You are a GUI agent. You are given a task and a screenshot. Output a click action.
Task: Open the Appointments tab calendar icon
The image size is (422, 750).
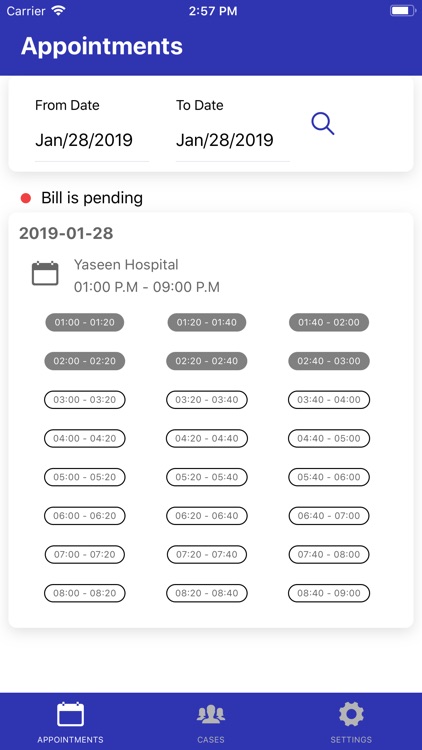coord(70,714)
